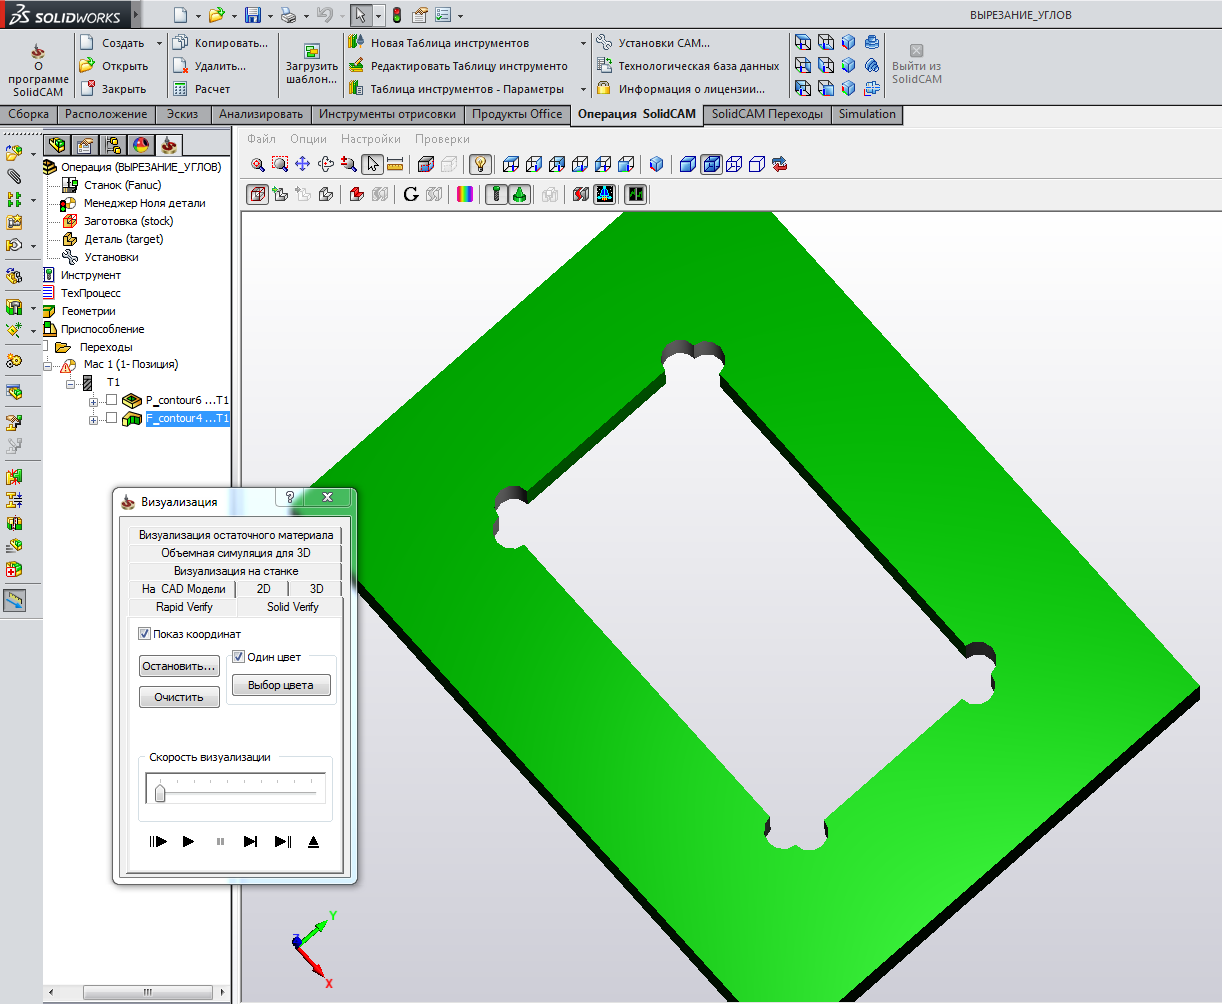Uncheck the 'Один цвет' checkbox
This screenshot has width=1222, height=1004.
coord(239,657)
